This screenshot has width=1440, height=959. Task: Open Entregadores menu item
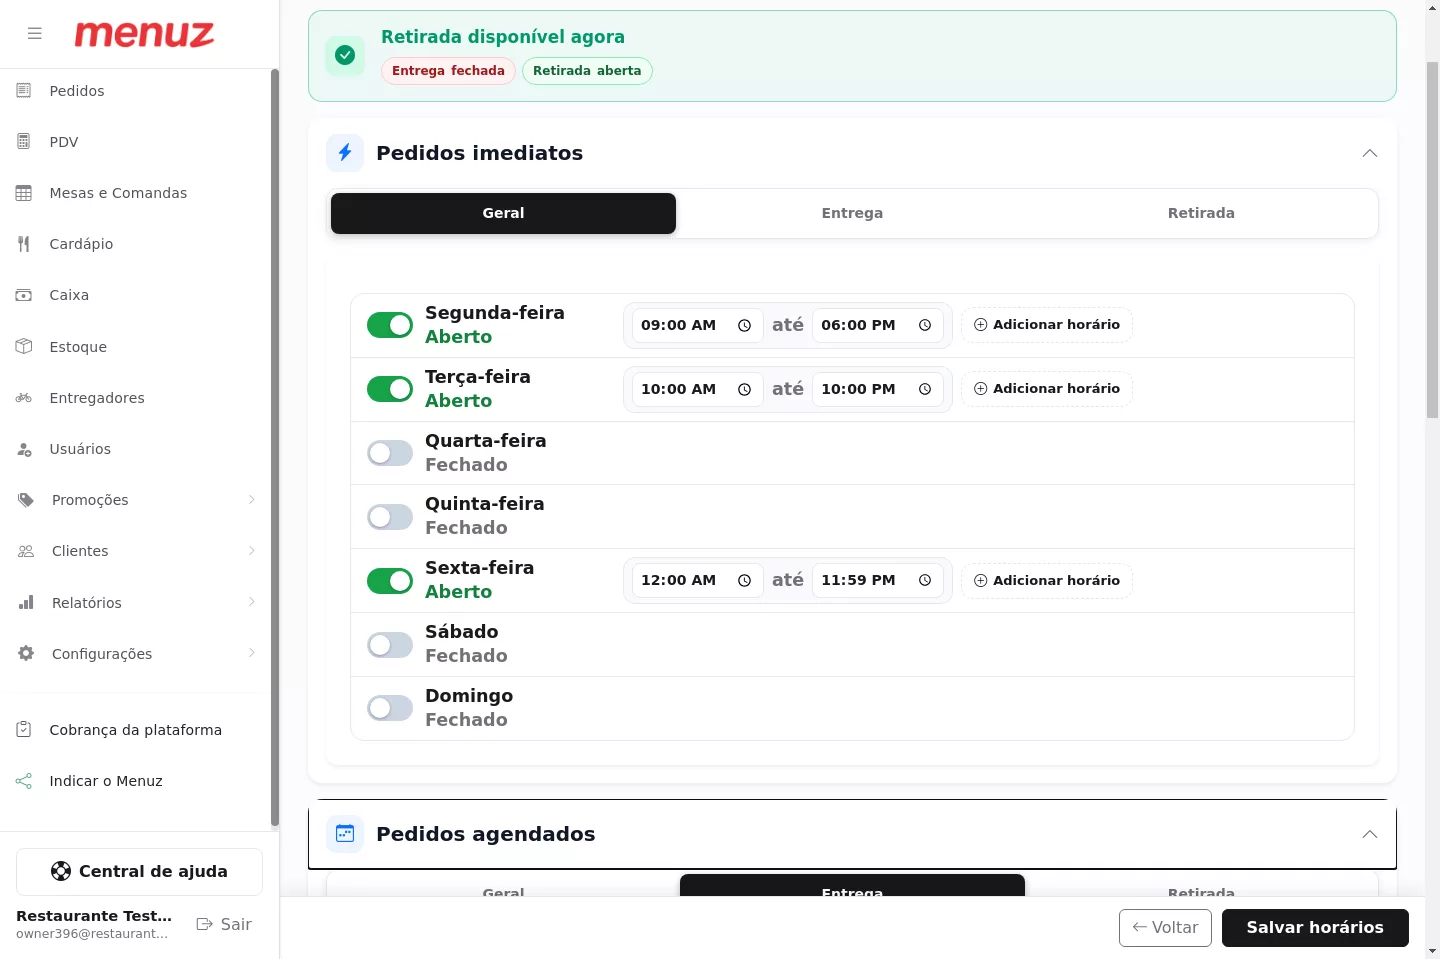(136, 398)
